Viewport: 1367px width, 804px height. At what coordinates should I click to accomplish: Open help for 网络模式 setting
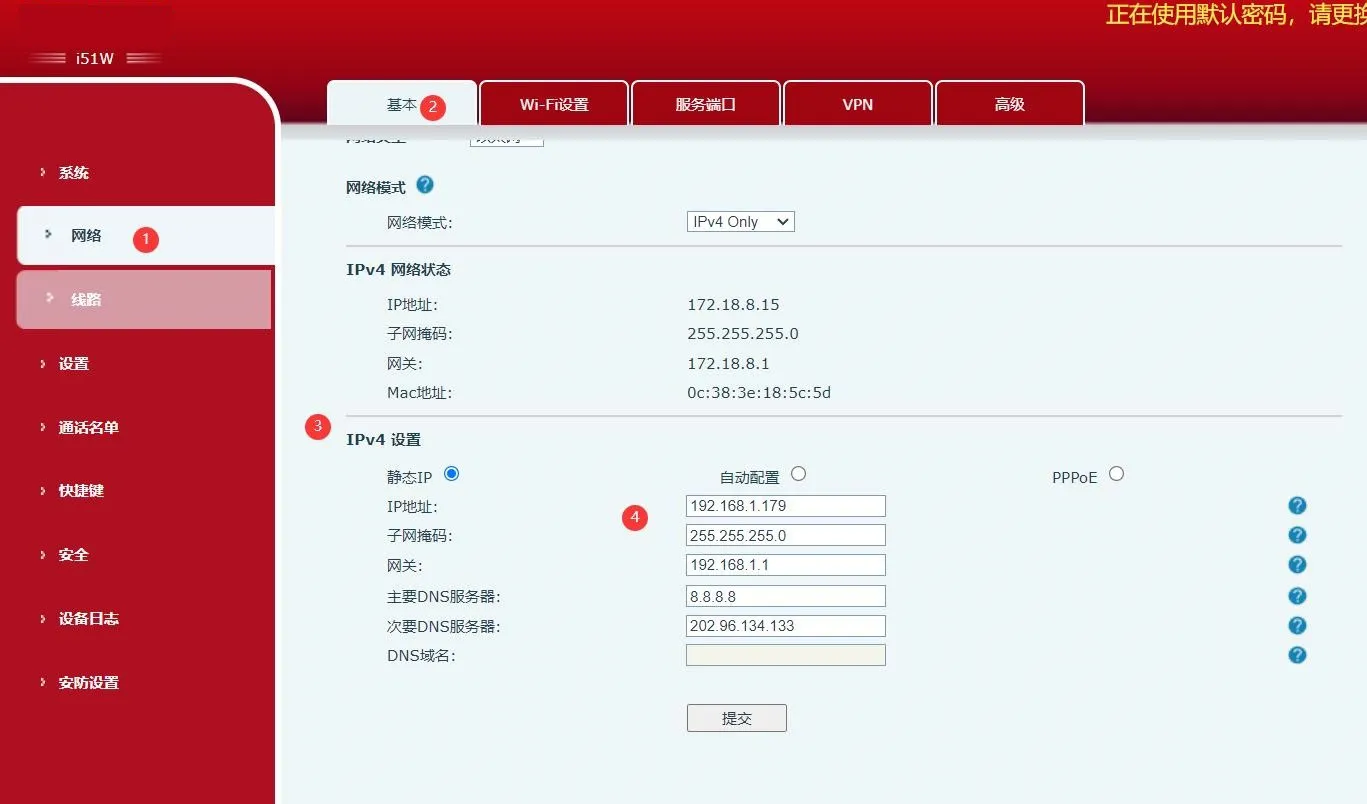(424, 184)
